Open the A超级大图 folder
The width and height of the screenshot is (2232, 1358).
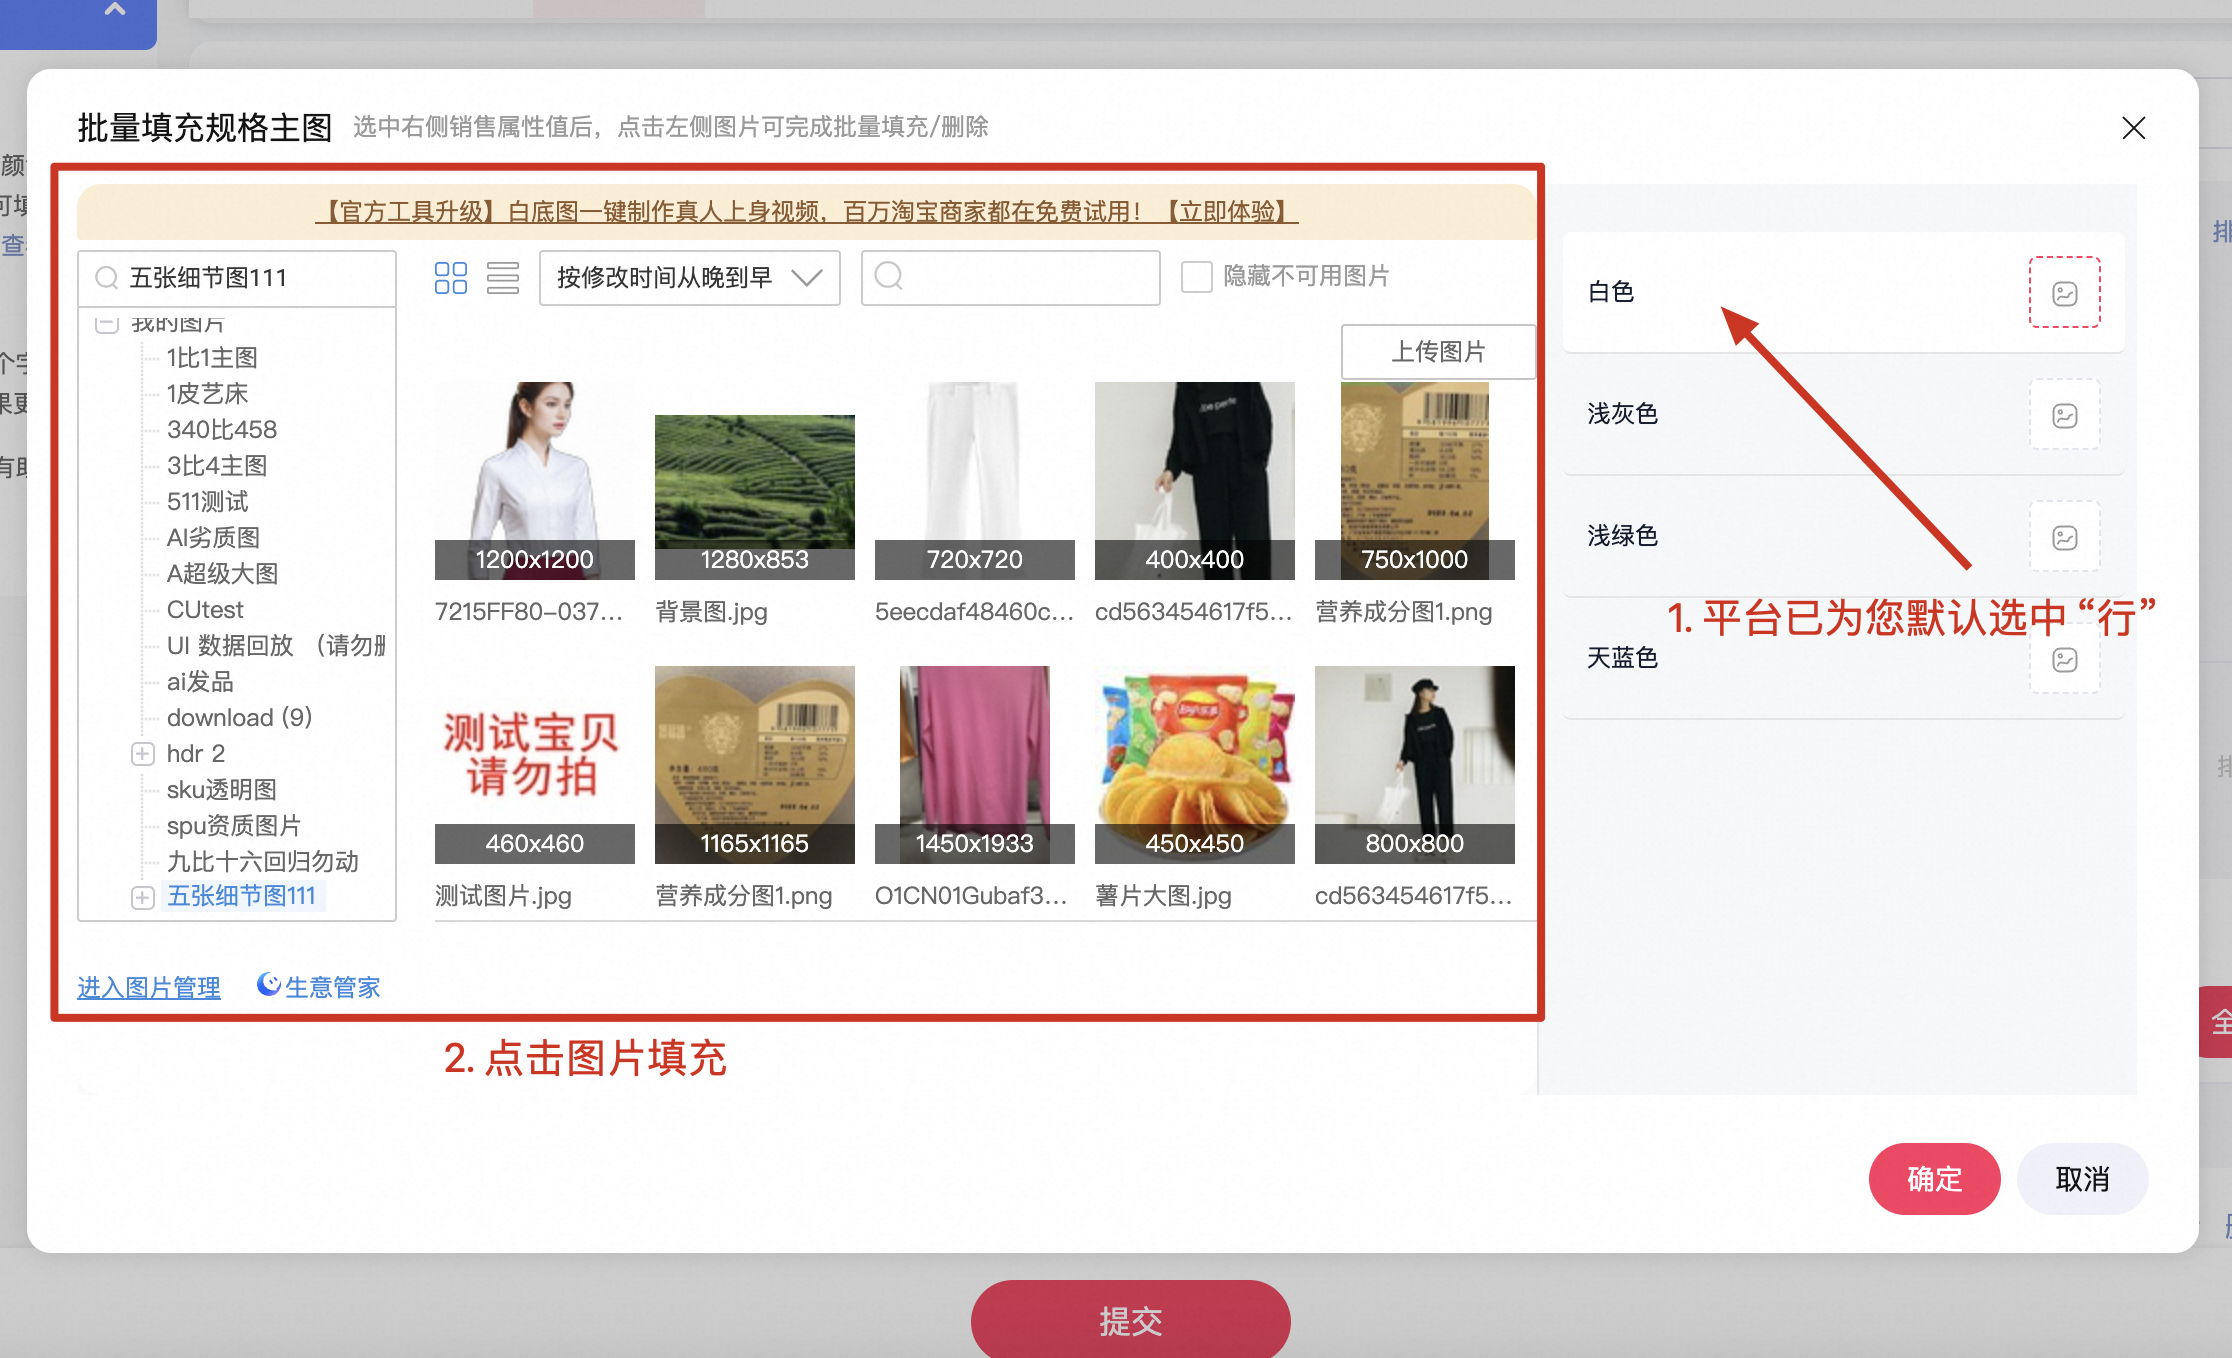tap(222, 574)
